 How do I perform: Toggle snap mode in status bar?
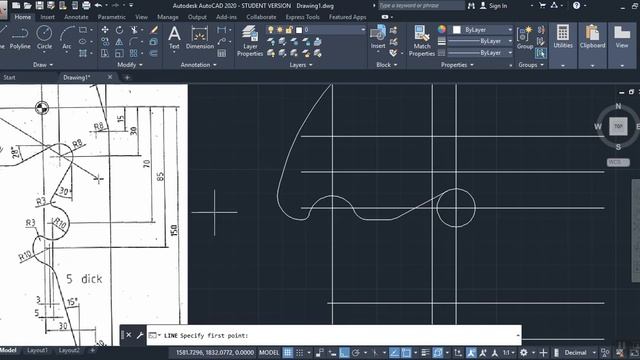[x=300, y=353]
